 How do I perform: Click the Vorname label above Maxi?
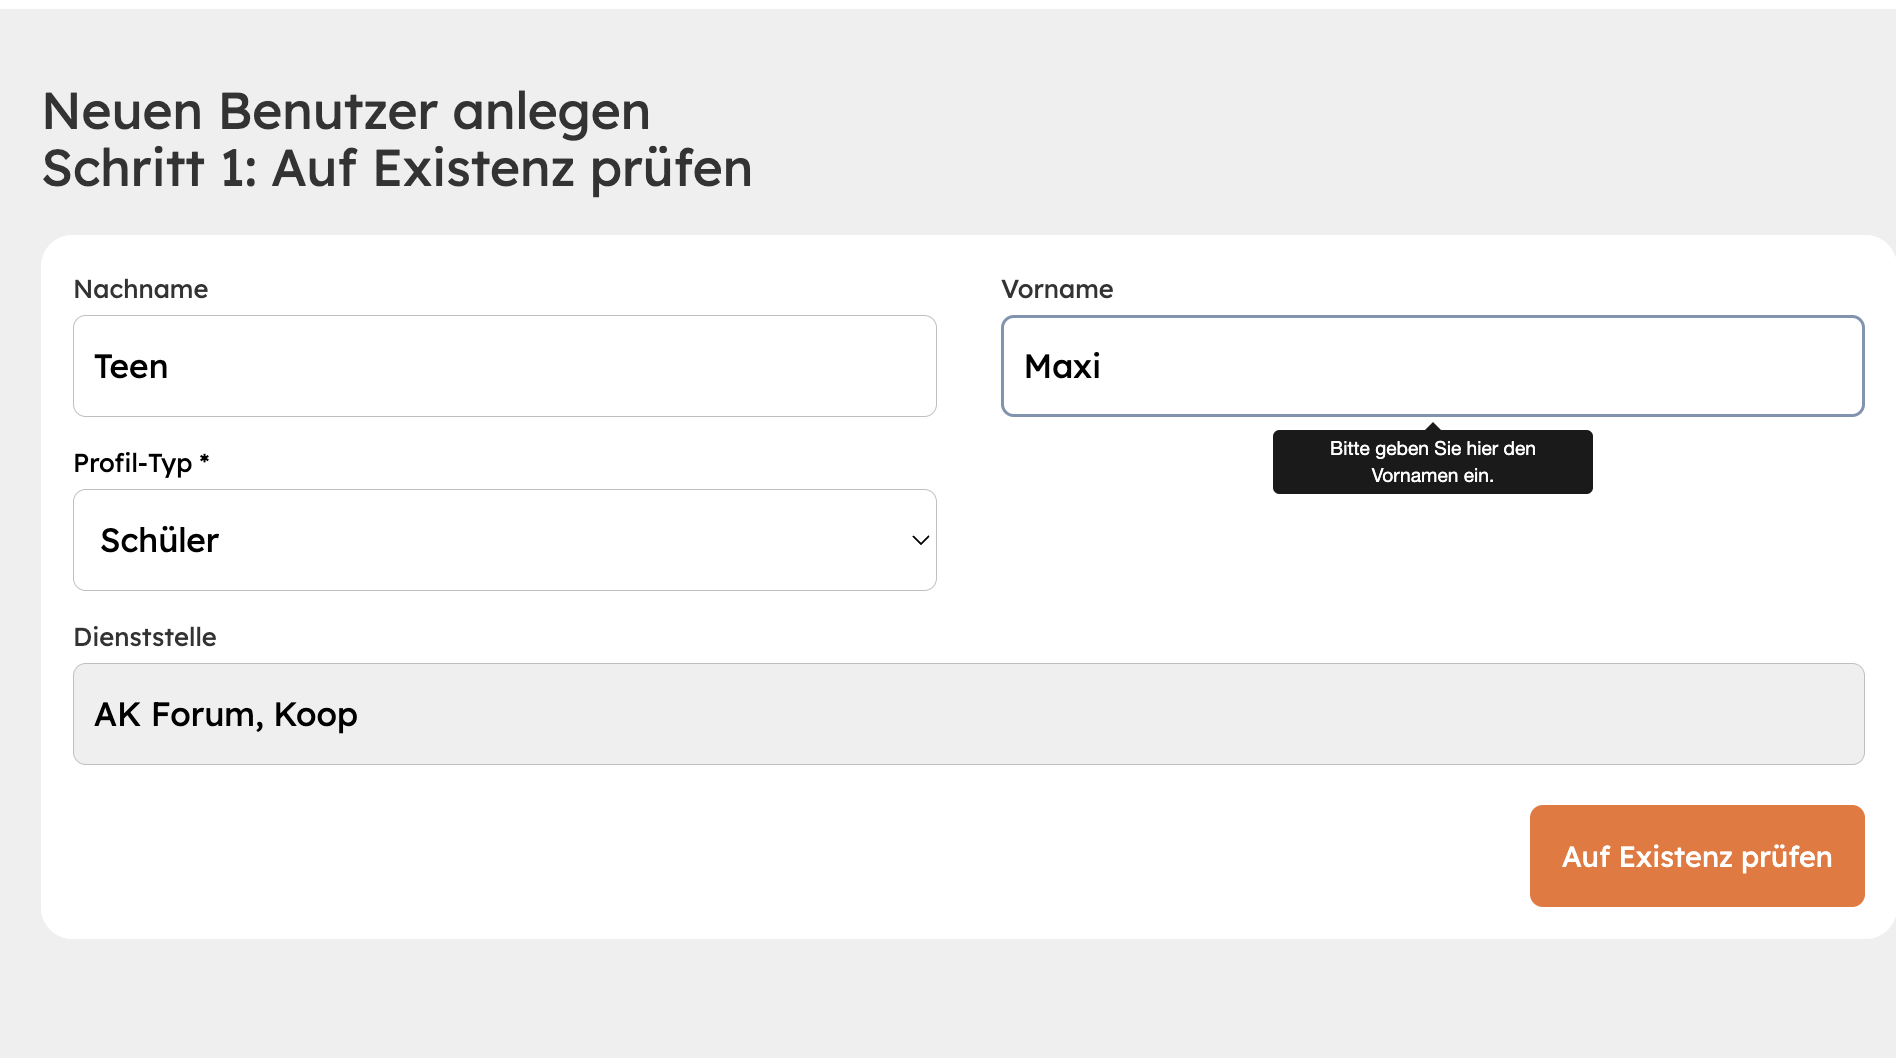pos(1057,289)
